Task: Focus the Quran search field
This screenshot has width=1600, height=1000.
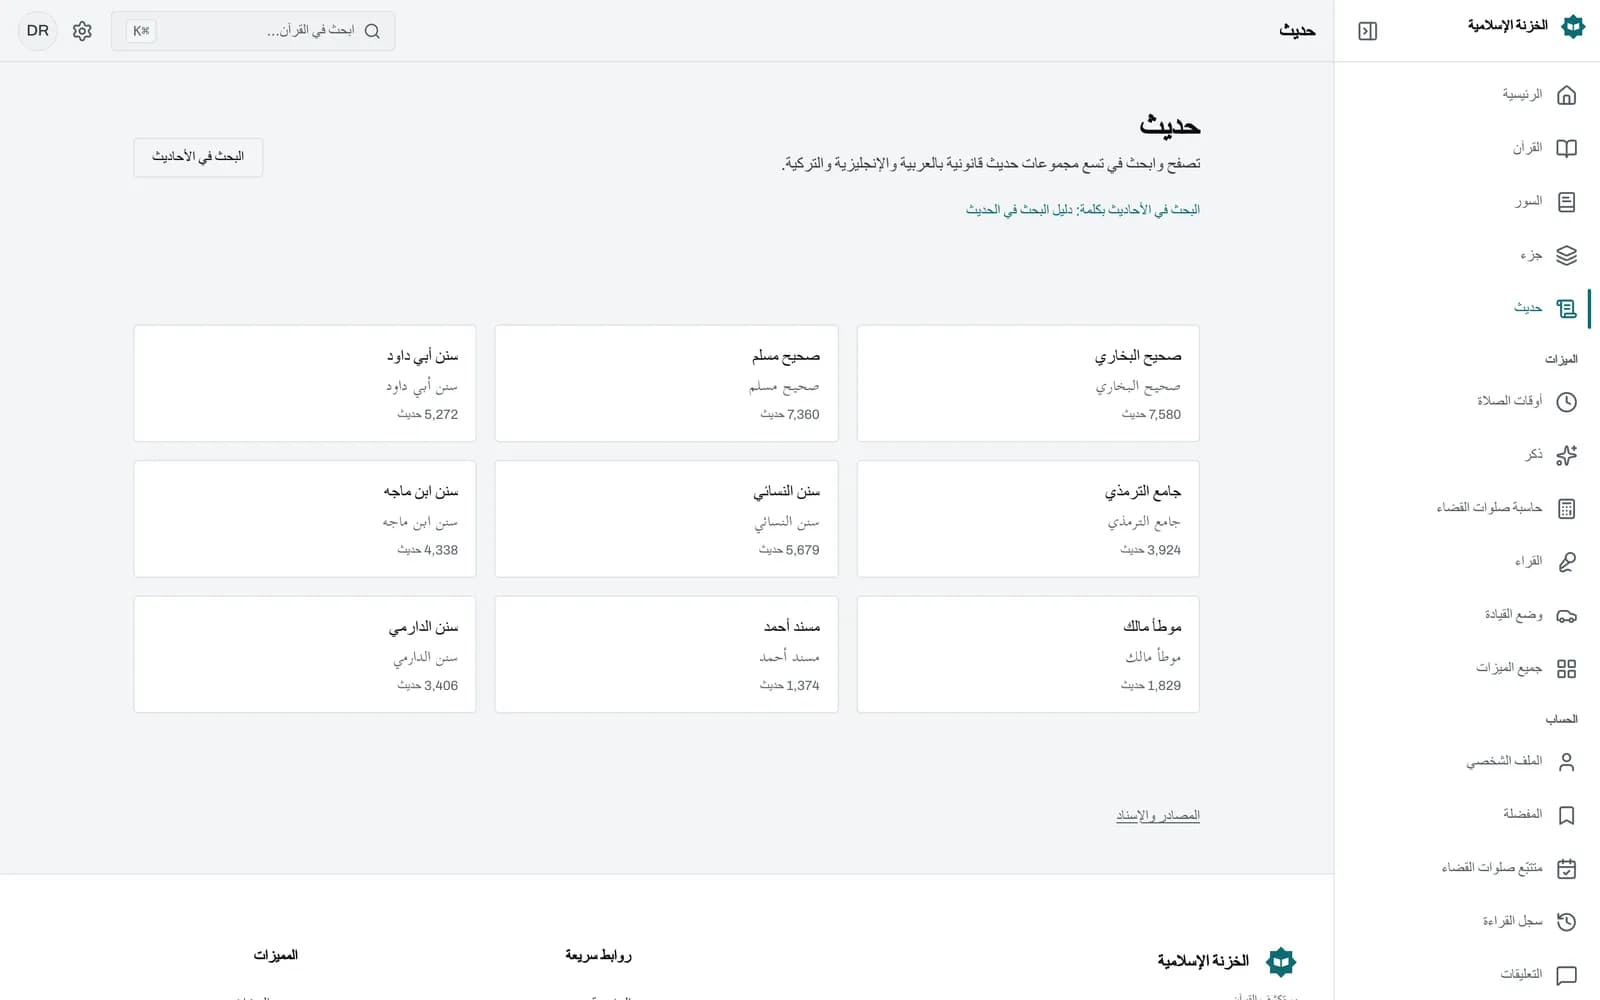Action: [x=253, y=31]
